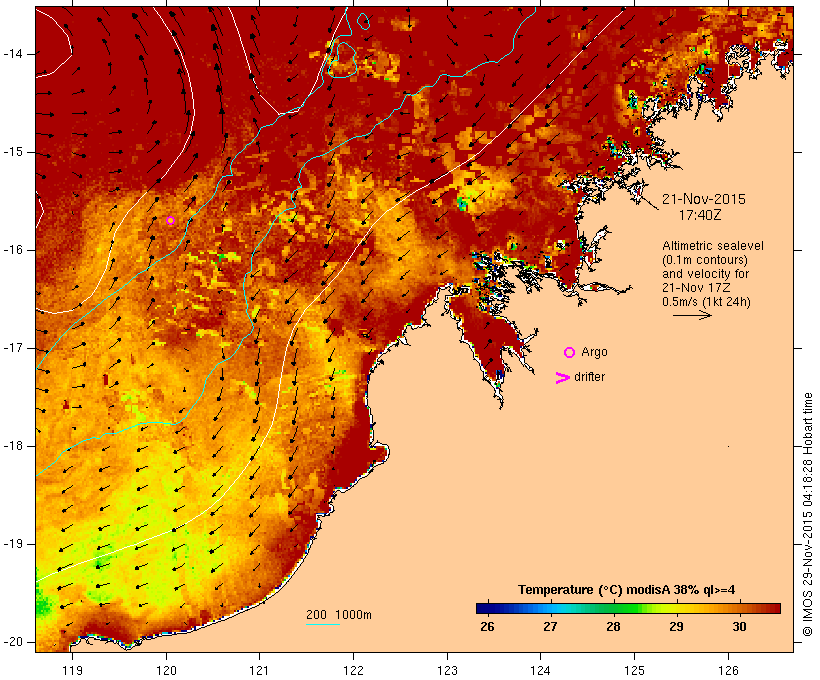The height and width of the screenshot is (680, 820).
Task: Click the magenta Argo float marker on the ocean
Action: (170, 220)
